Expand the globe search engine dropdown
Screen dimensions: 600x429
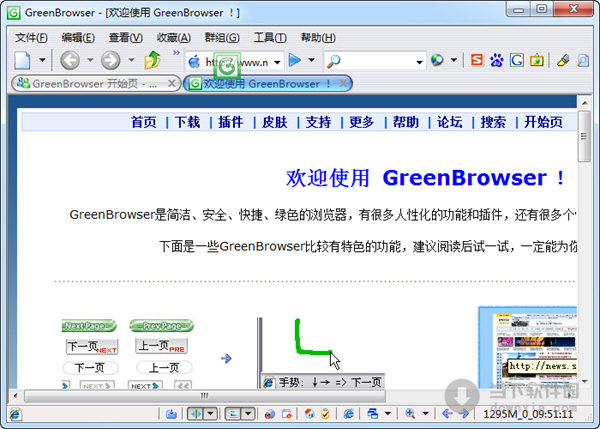coord(454,60)
